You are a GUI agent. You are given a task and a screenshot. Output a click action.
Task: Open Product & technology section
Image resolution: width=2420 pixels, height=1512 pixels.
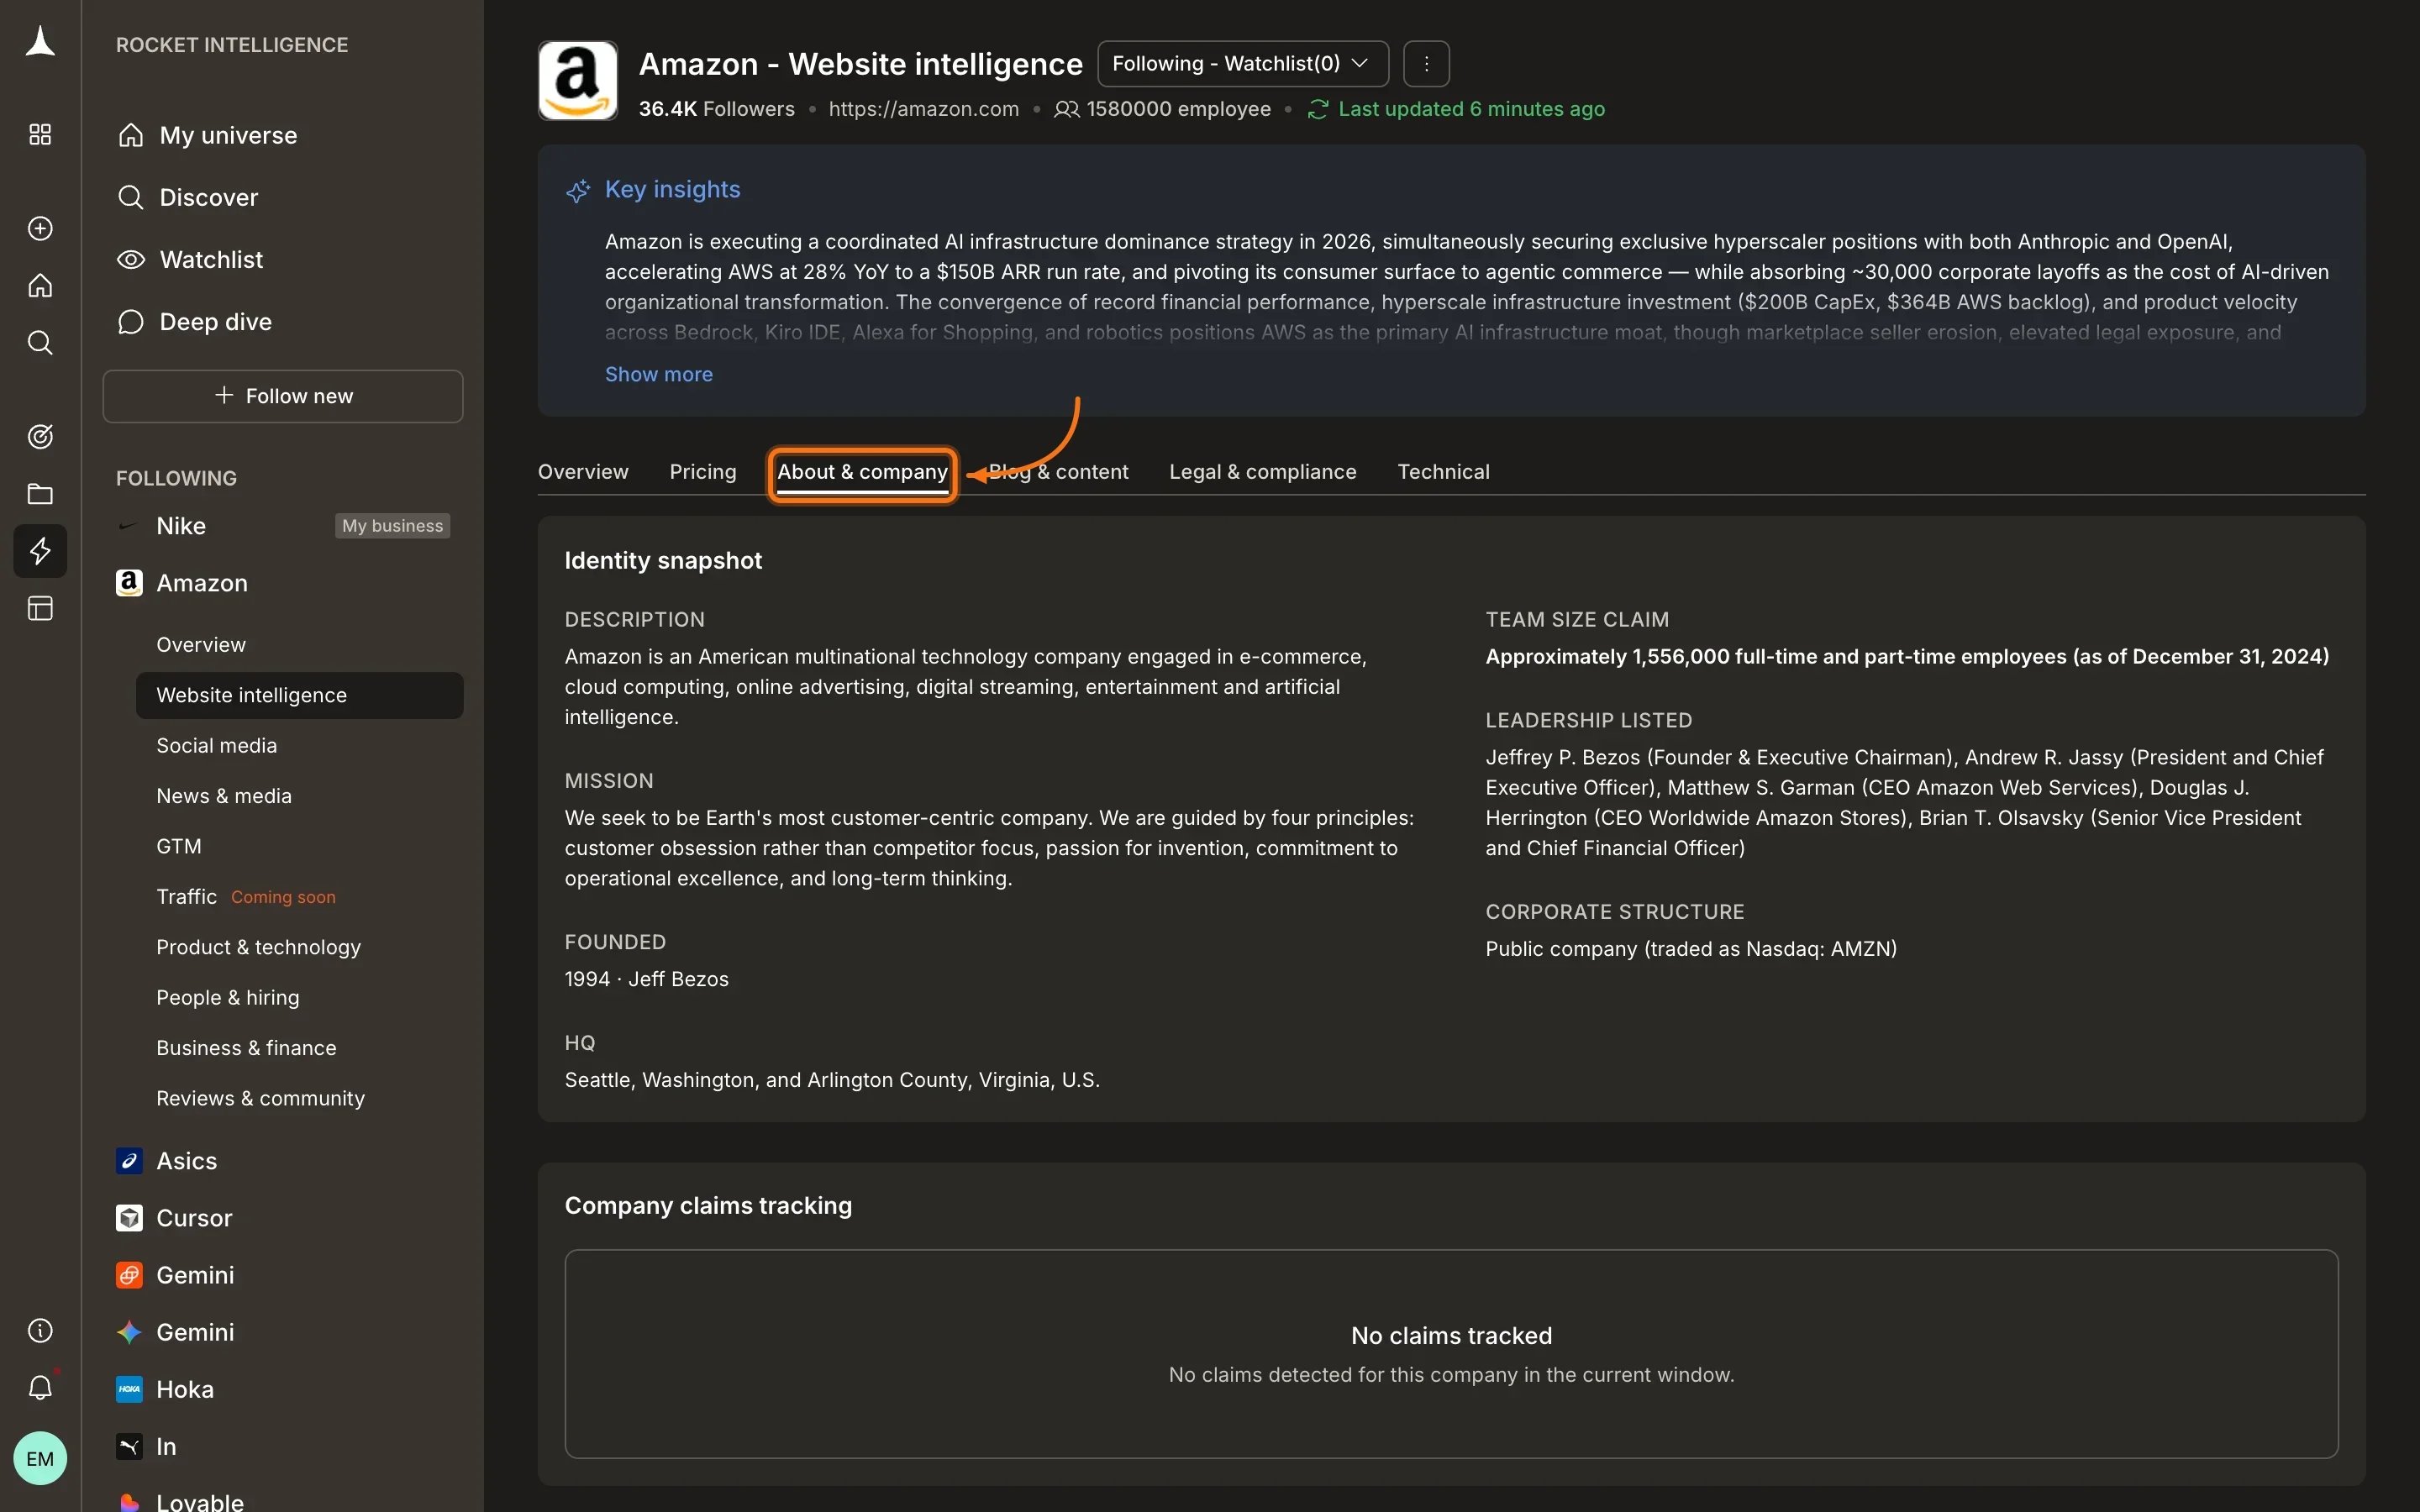point(258,947)
